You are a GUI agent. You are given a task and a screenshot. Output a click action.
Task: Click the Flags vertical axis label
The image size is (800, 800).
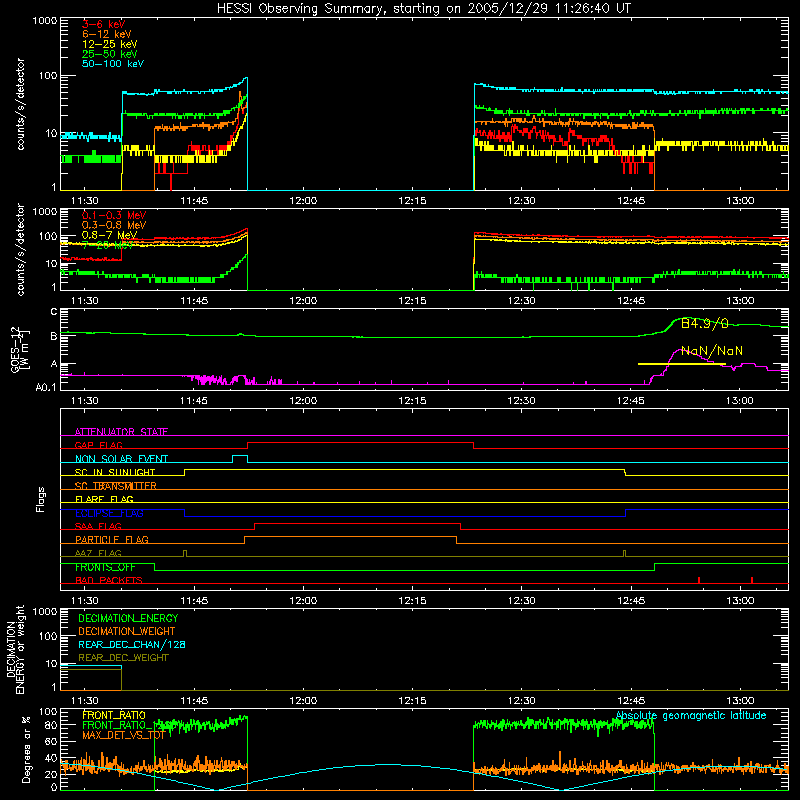(x=41, y=499)
